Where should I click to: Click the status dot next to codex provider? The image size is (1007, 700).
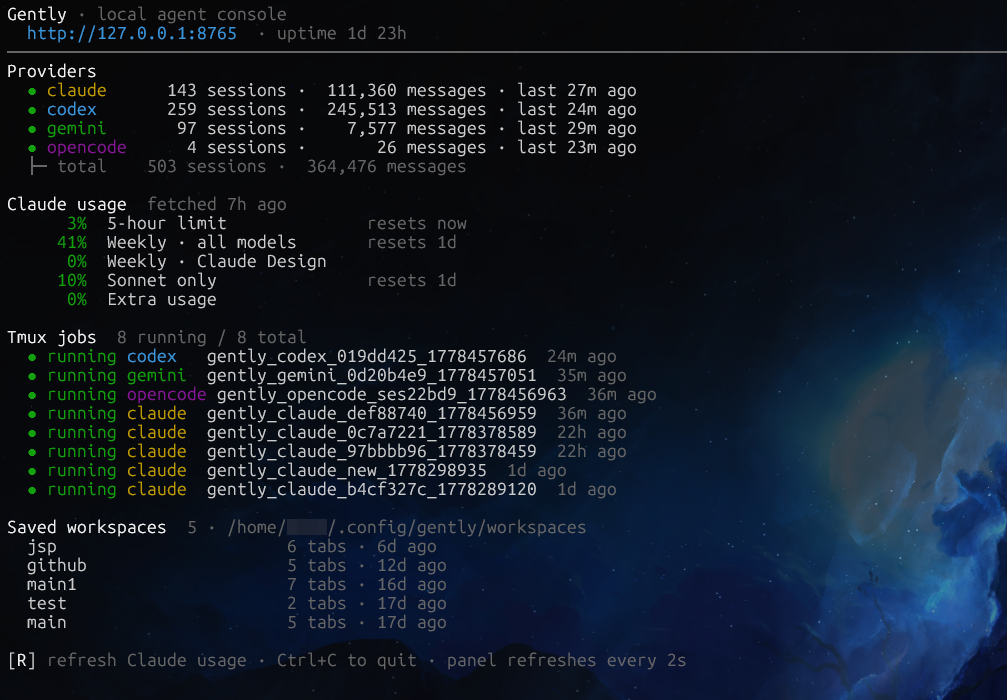(x=32, y=110)
